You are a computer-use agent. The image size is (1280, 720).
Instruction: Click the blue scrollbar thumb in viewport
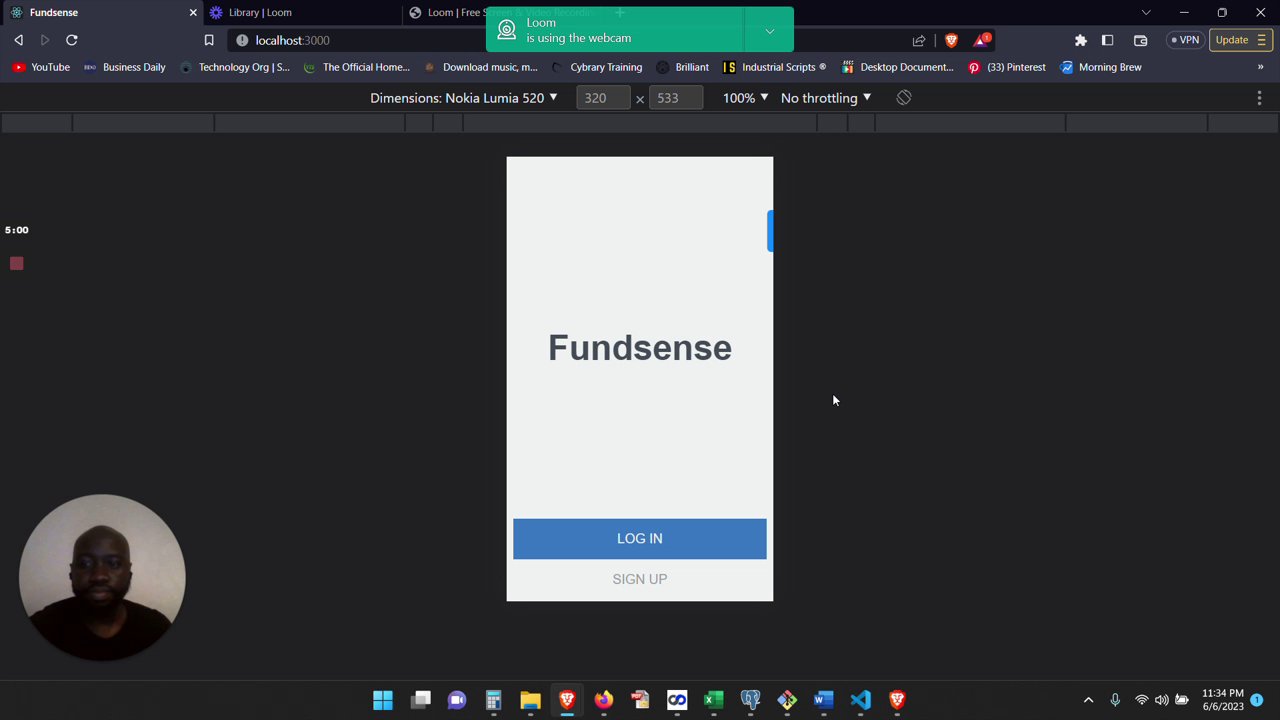[770, 231]
